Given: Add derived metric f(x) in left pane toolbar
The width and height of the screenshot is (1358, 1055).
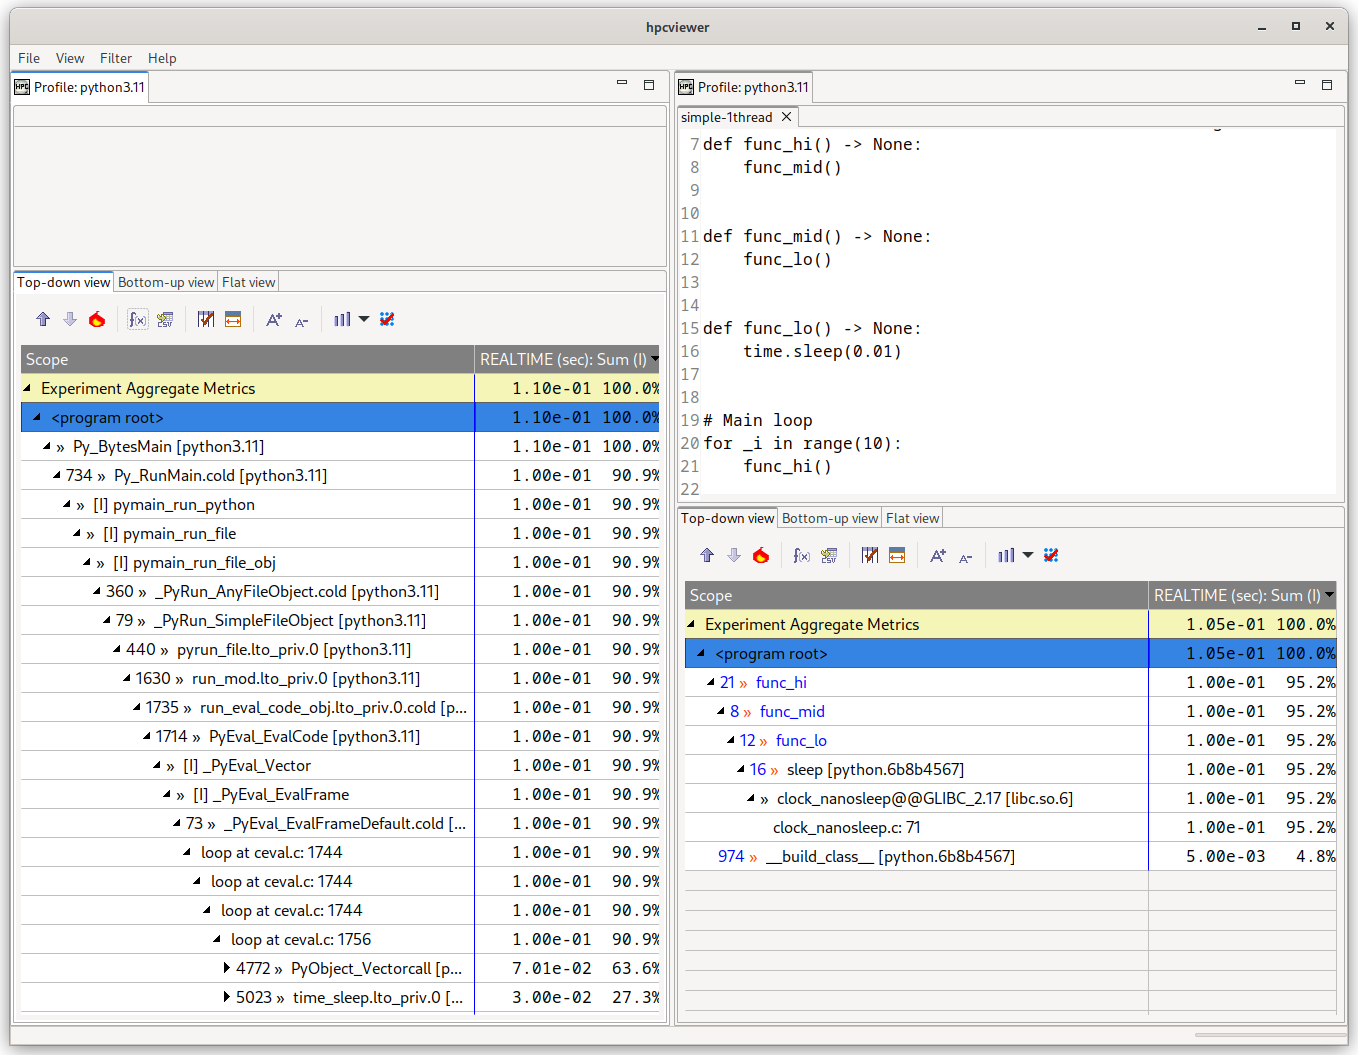Looking at the screenshot, I should click(x=138, y=319).
